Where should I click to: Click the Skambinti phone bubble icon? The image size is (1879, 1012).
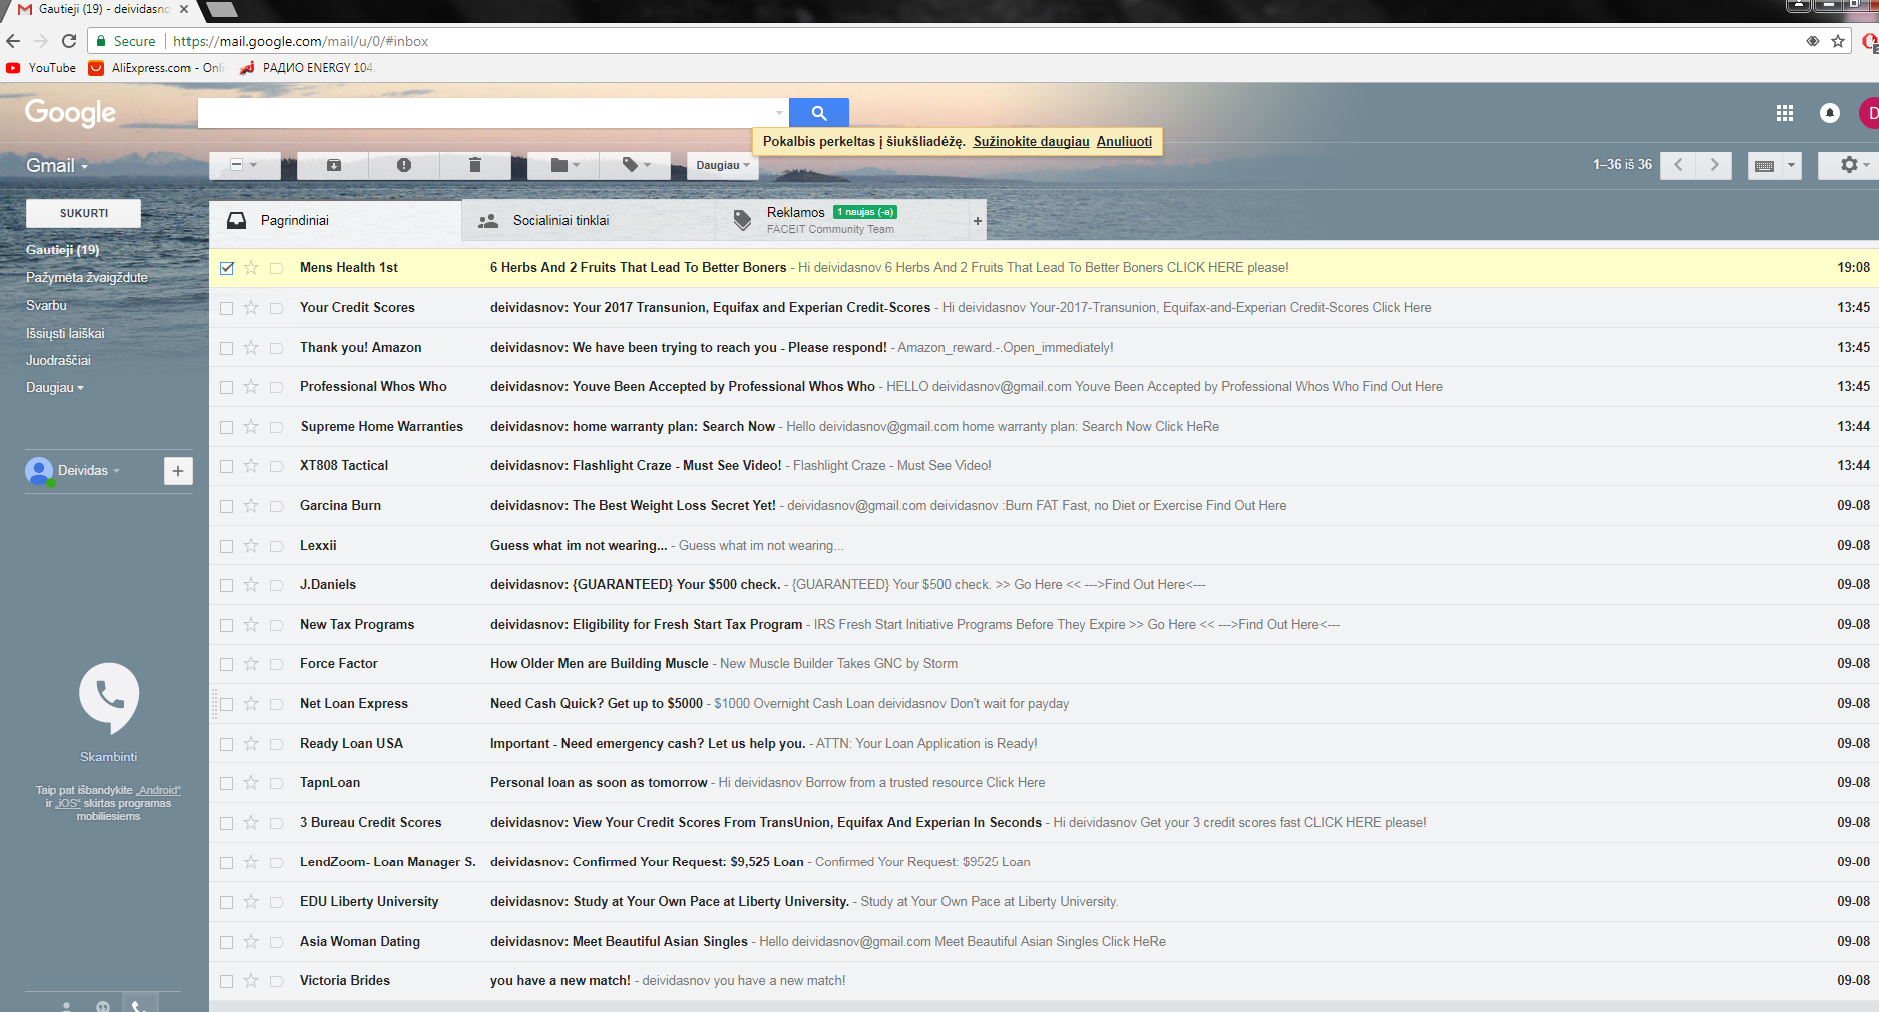pyautogui.click(x=109, y=697)
